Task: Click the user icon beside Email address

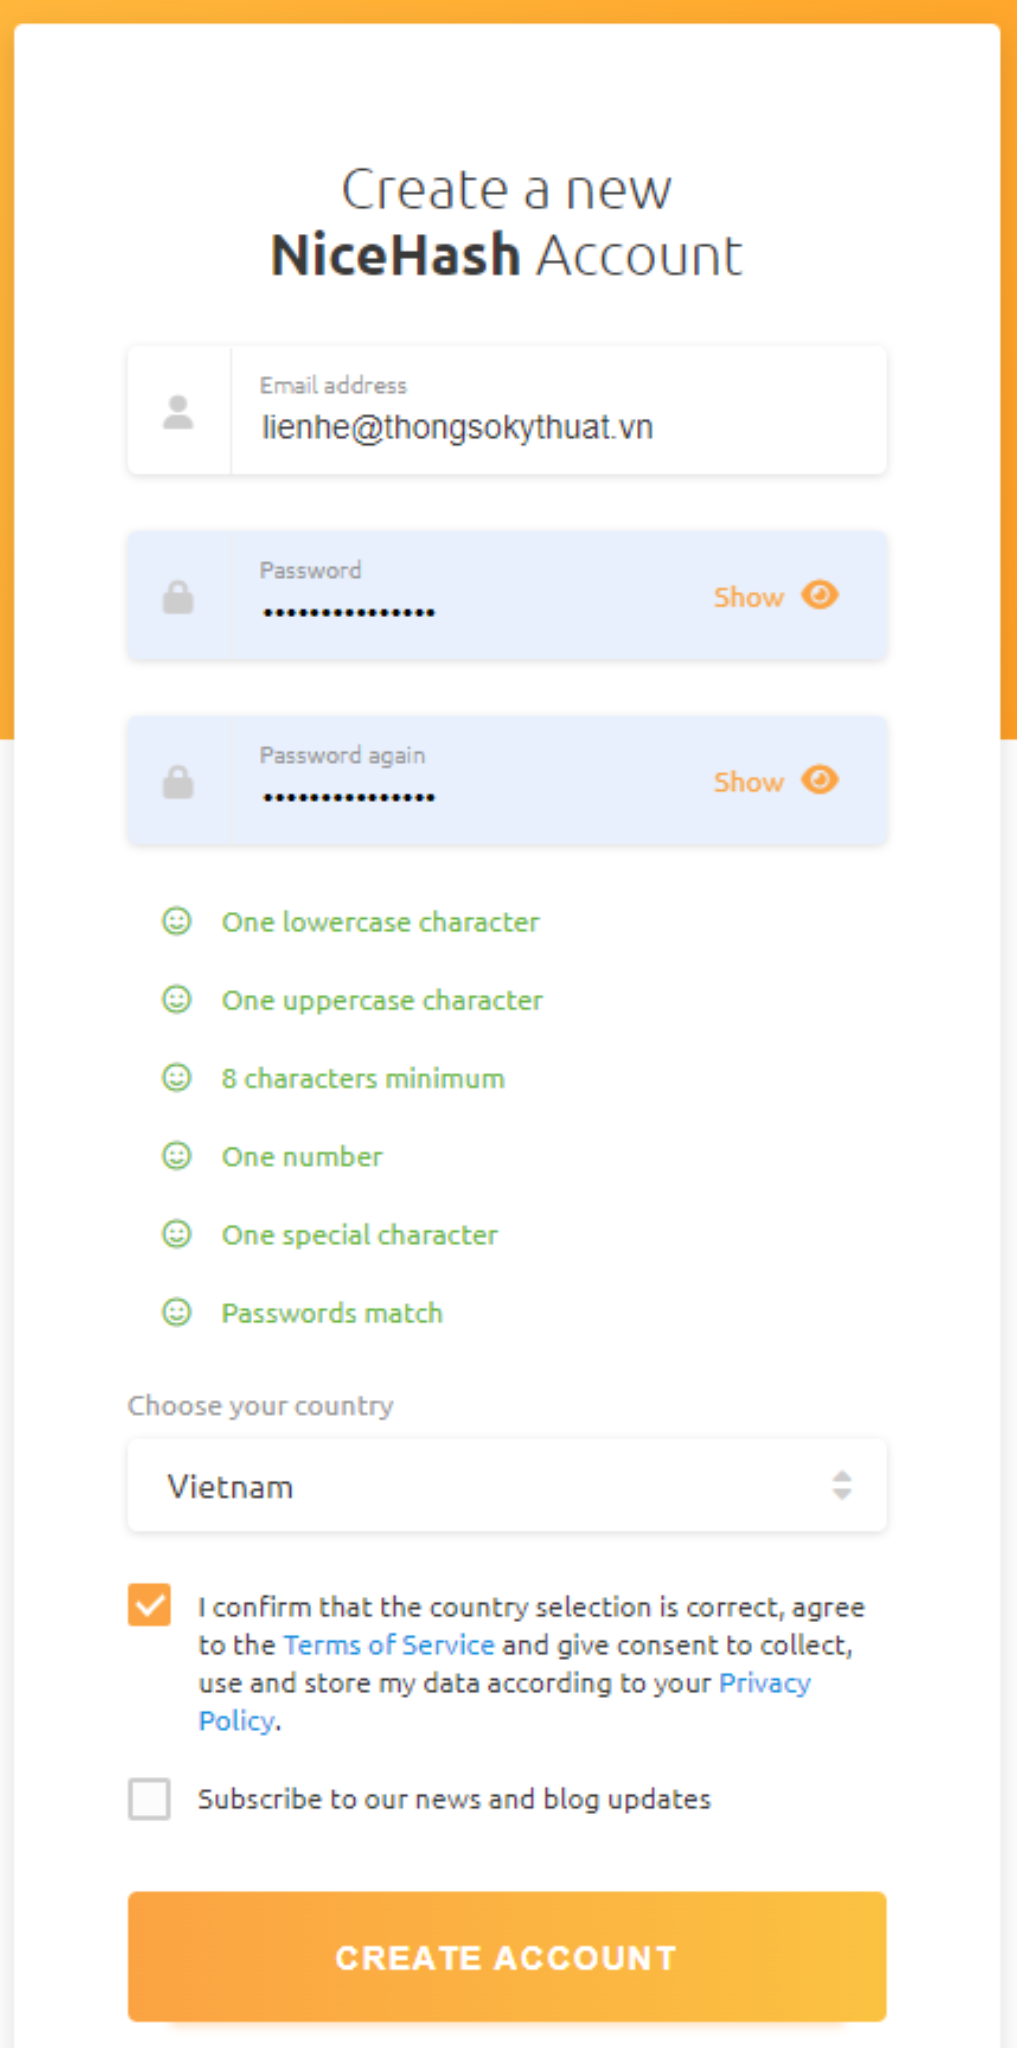Action: [178, 412]
